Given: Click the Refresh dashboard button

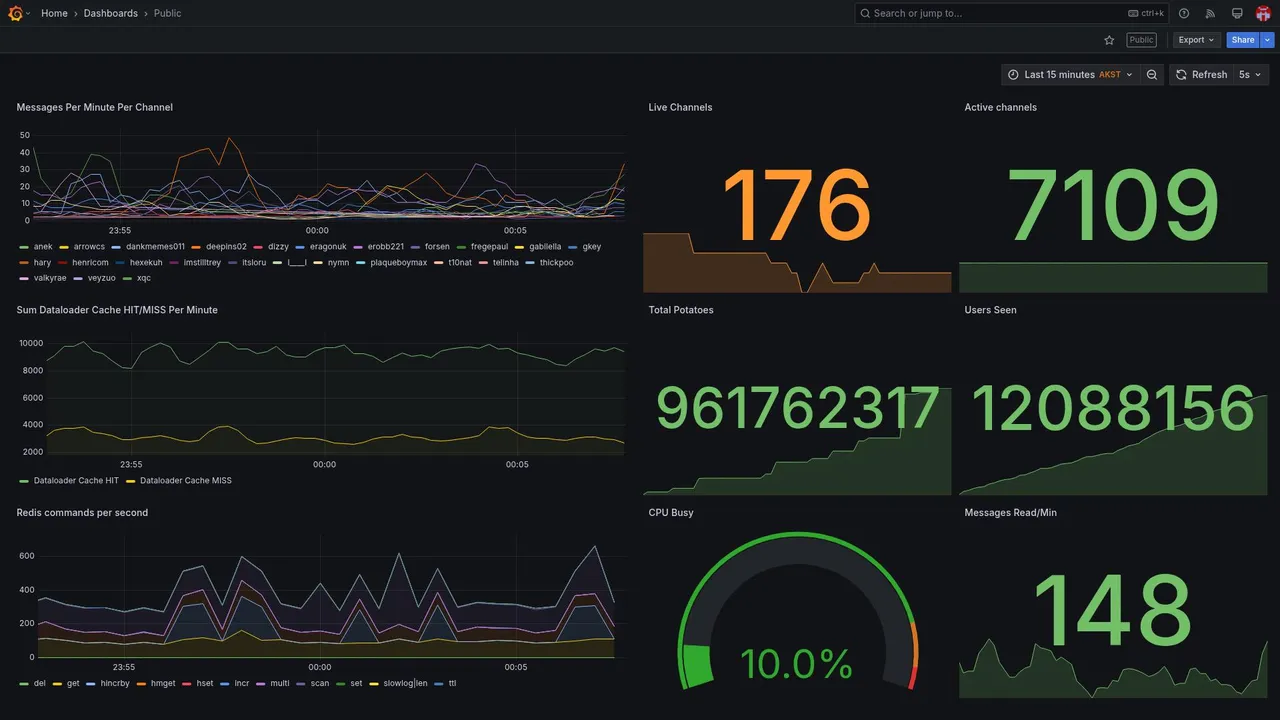Looking at the screenshot, I should 1201,75.
